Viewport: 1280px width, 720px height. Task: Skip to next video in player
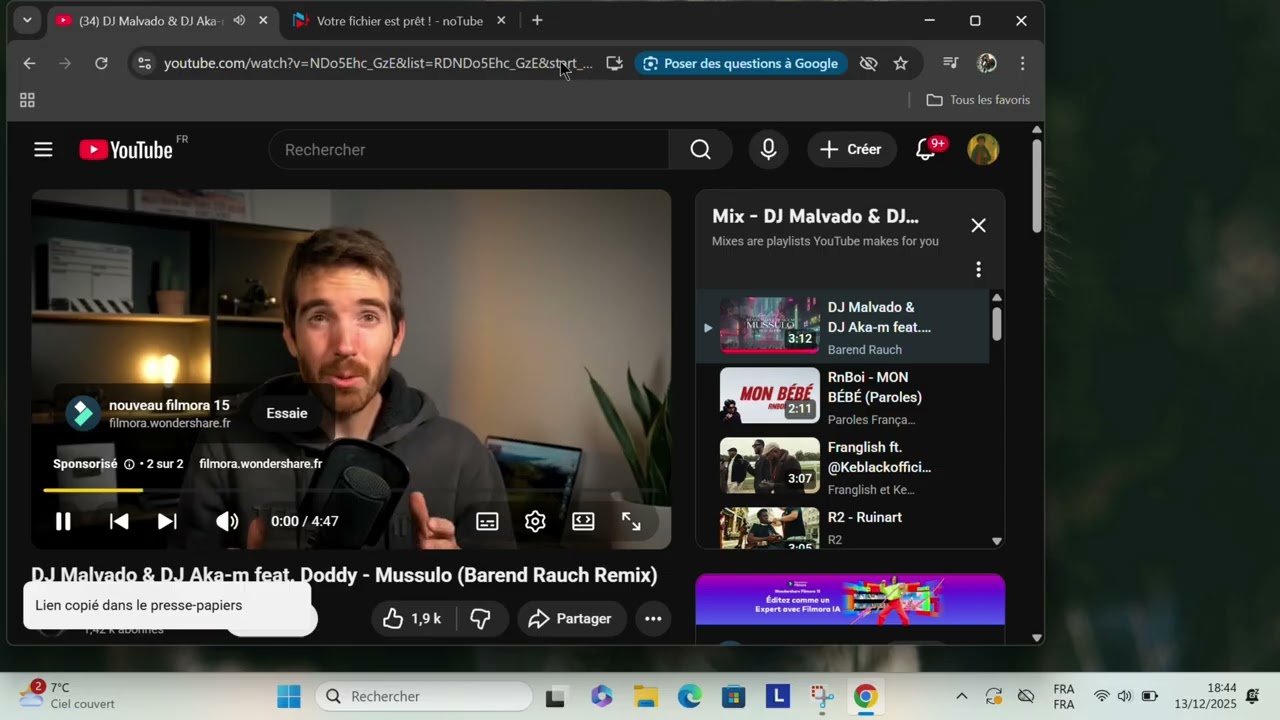pos(167,521)
